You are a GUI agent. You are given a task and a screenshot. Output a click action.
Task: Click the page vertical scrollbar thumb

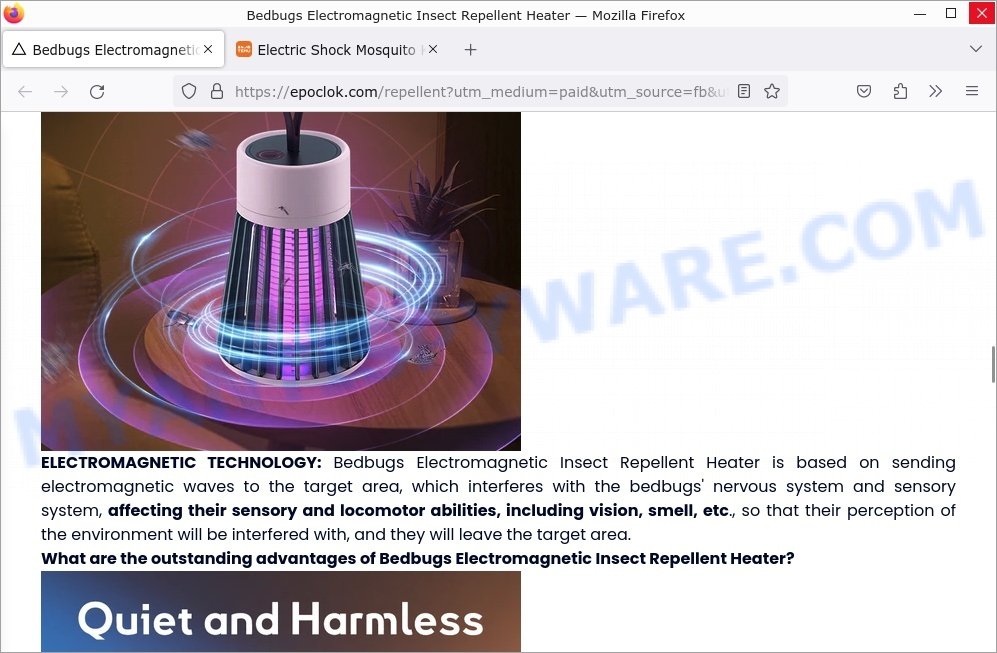pyautogui.click(x=993, y=364)
